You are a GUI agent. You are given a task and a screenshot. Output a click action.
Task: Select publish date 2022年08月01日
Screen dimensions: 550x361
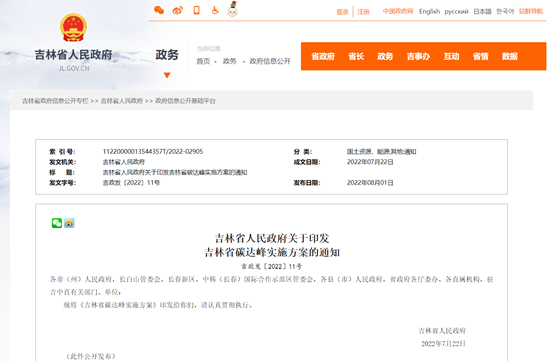pyautogui.click(x=370, y=183)
